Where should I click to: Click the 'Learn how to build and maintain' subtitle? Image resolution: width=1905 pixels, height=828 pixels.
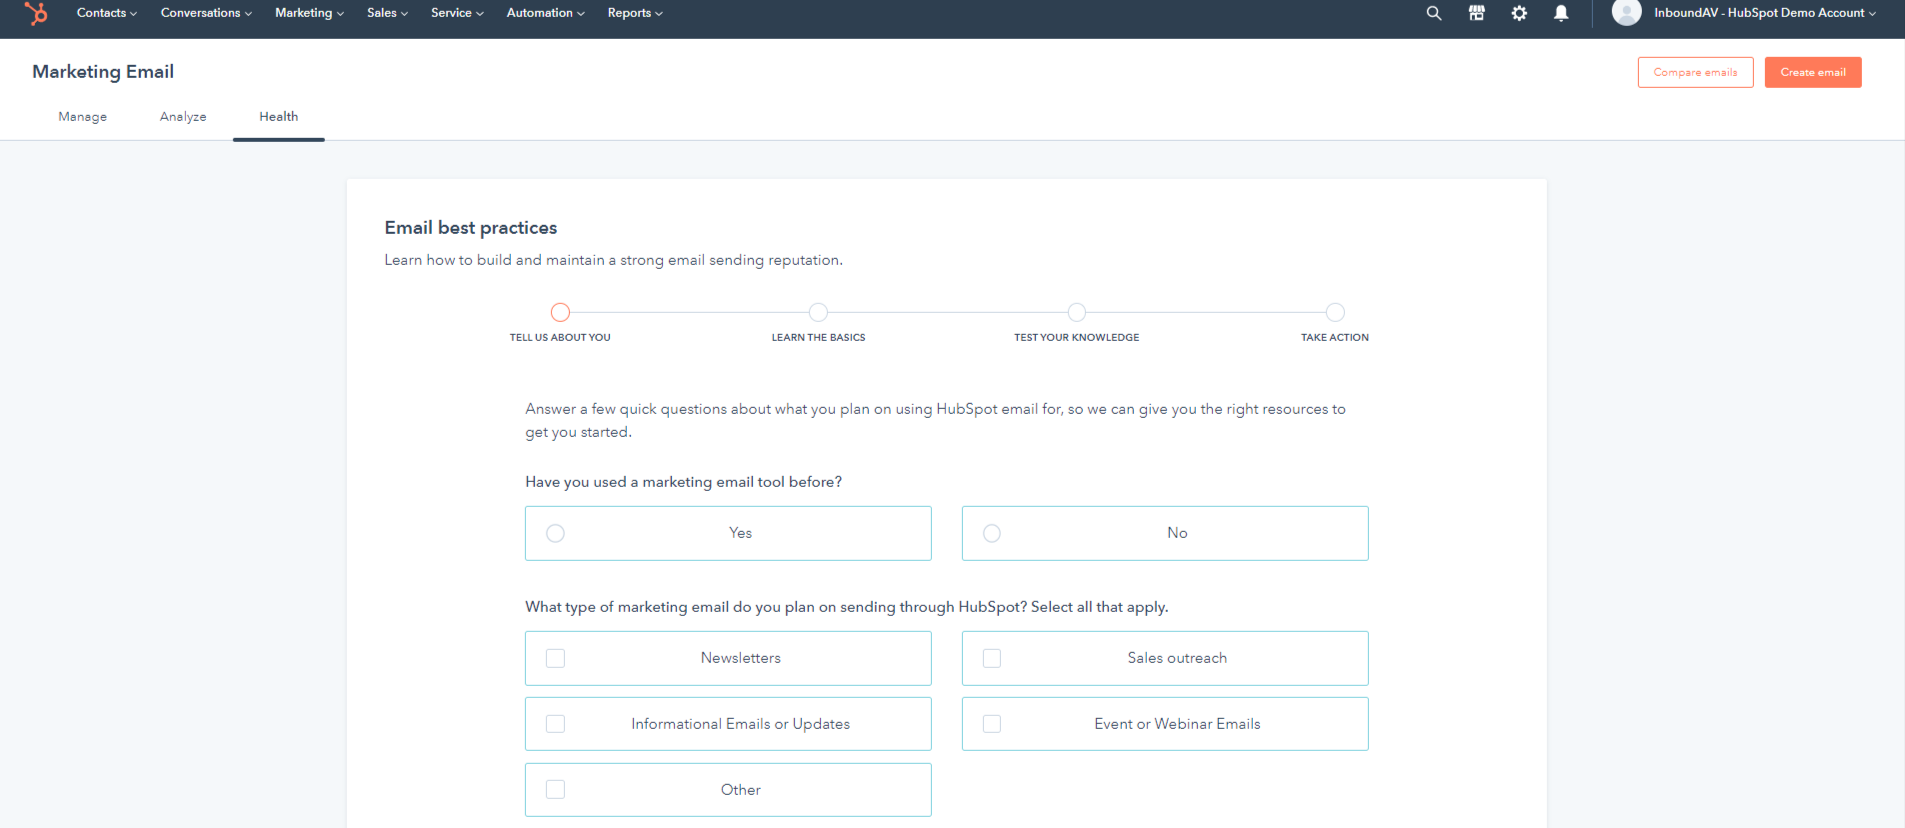pyautogui.click(x=614, y=260)
